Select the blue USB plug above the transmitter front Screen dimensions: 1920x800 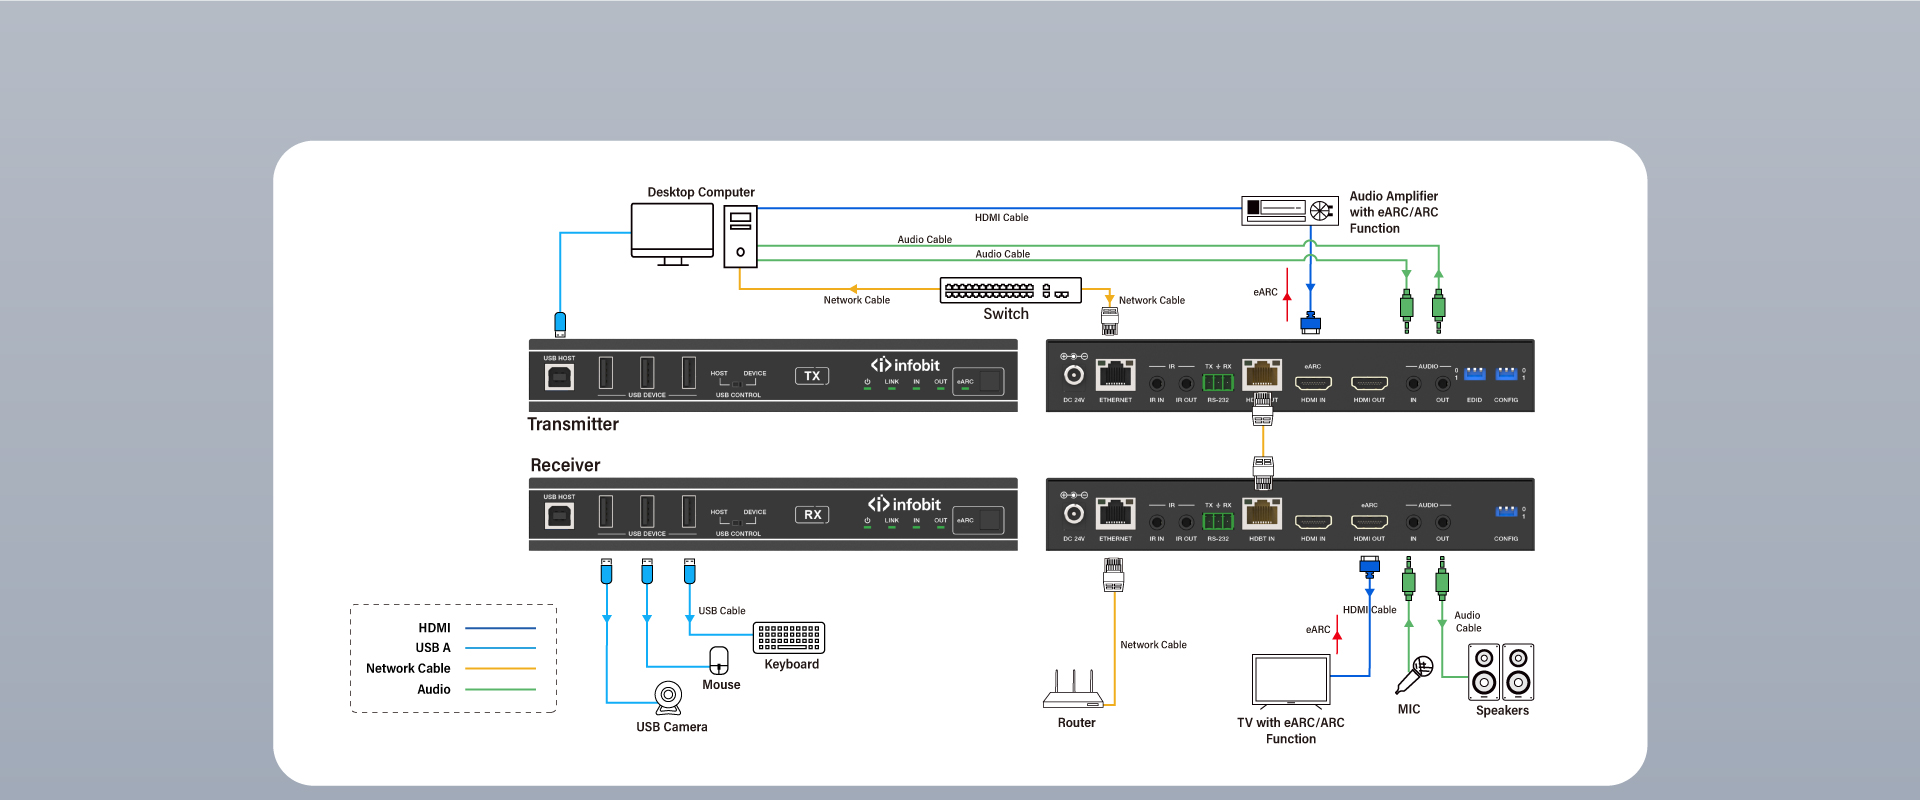560,324
